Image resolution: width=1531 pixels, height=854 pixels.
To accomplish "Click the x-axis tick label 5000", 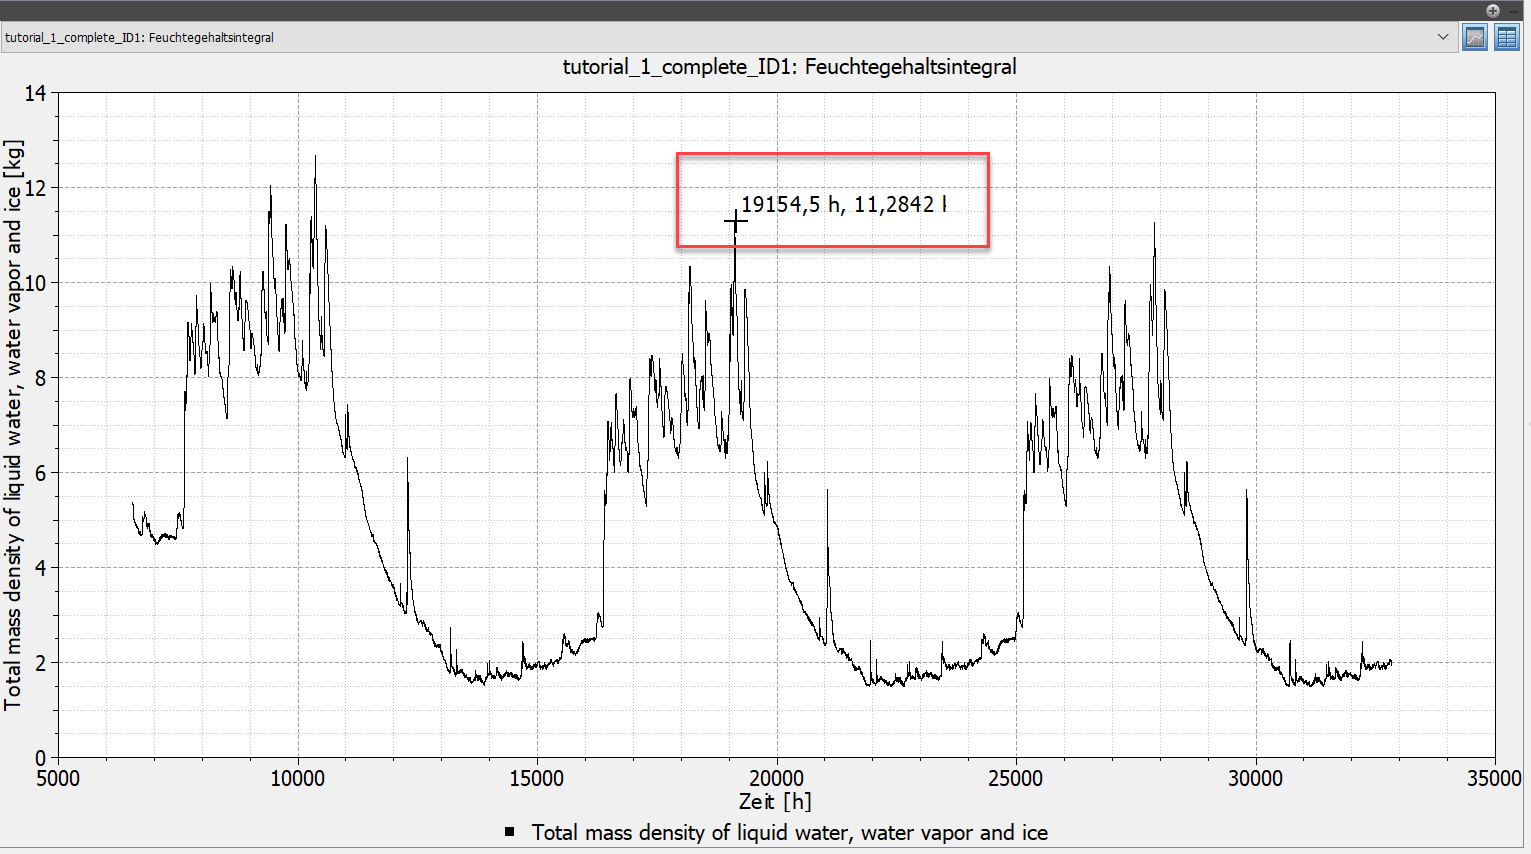I will tap(58, 778).
